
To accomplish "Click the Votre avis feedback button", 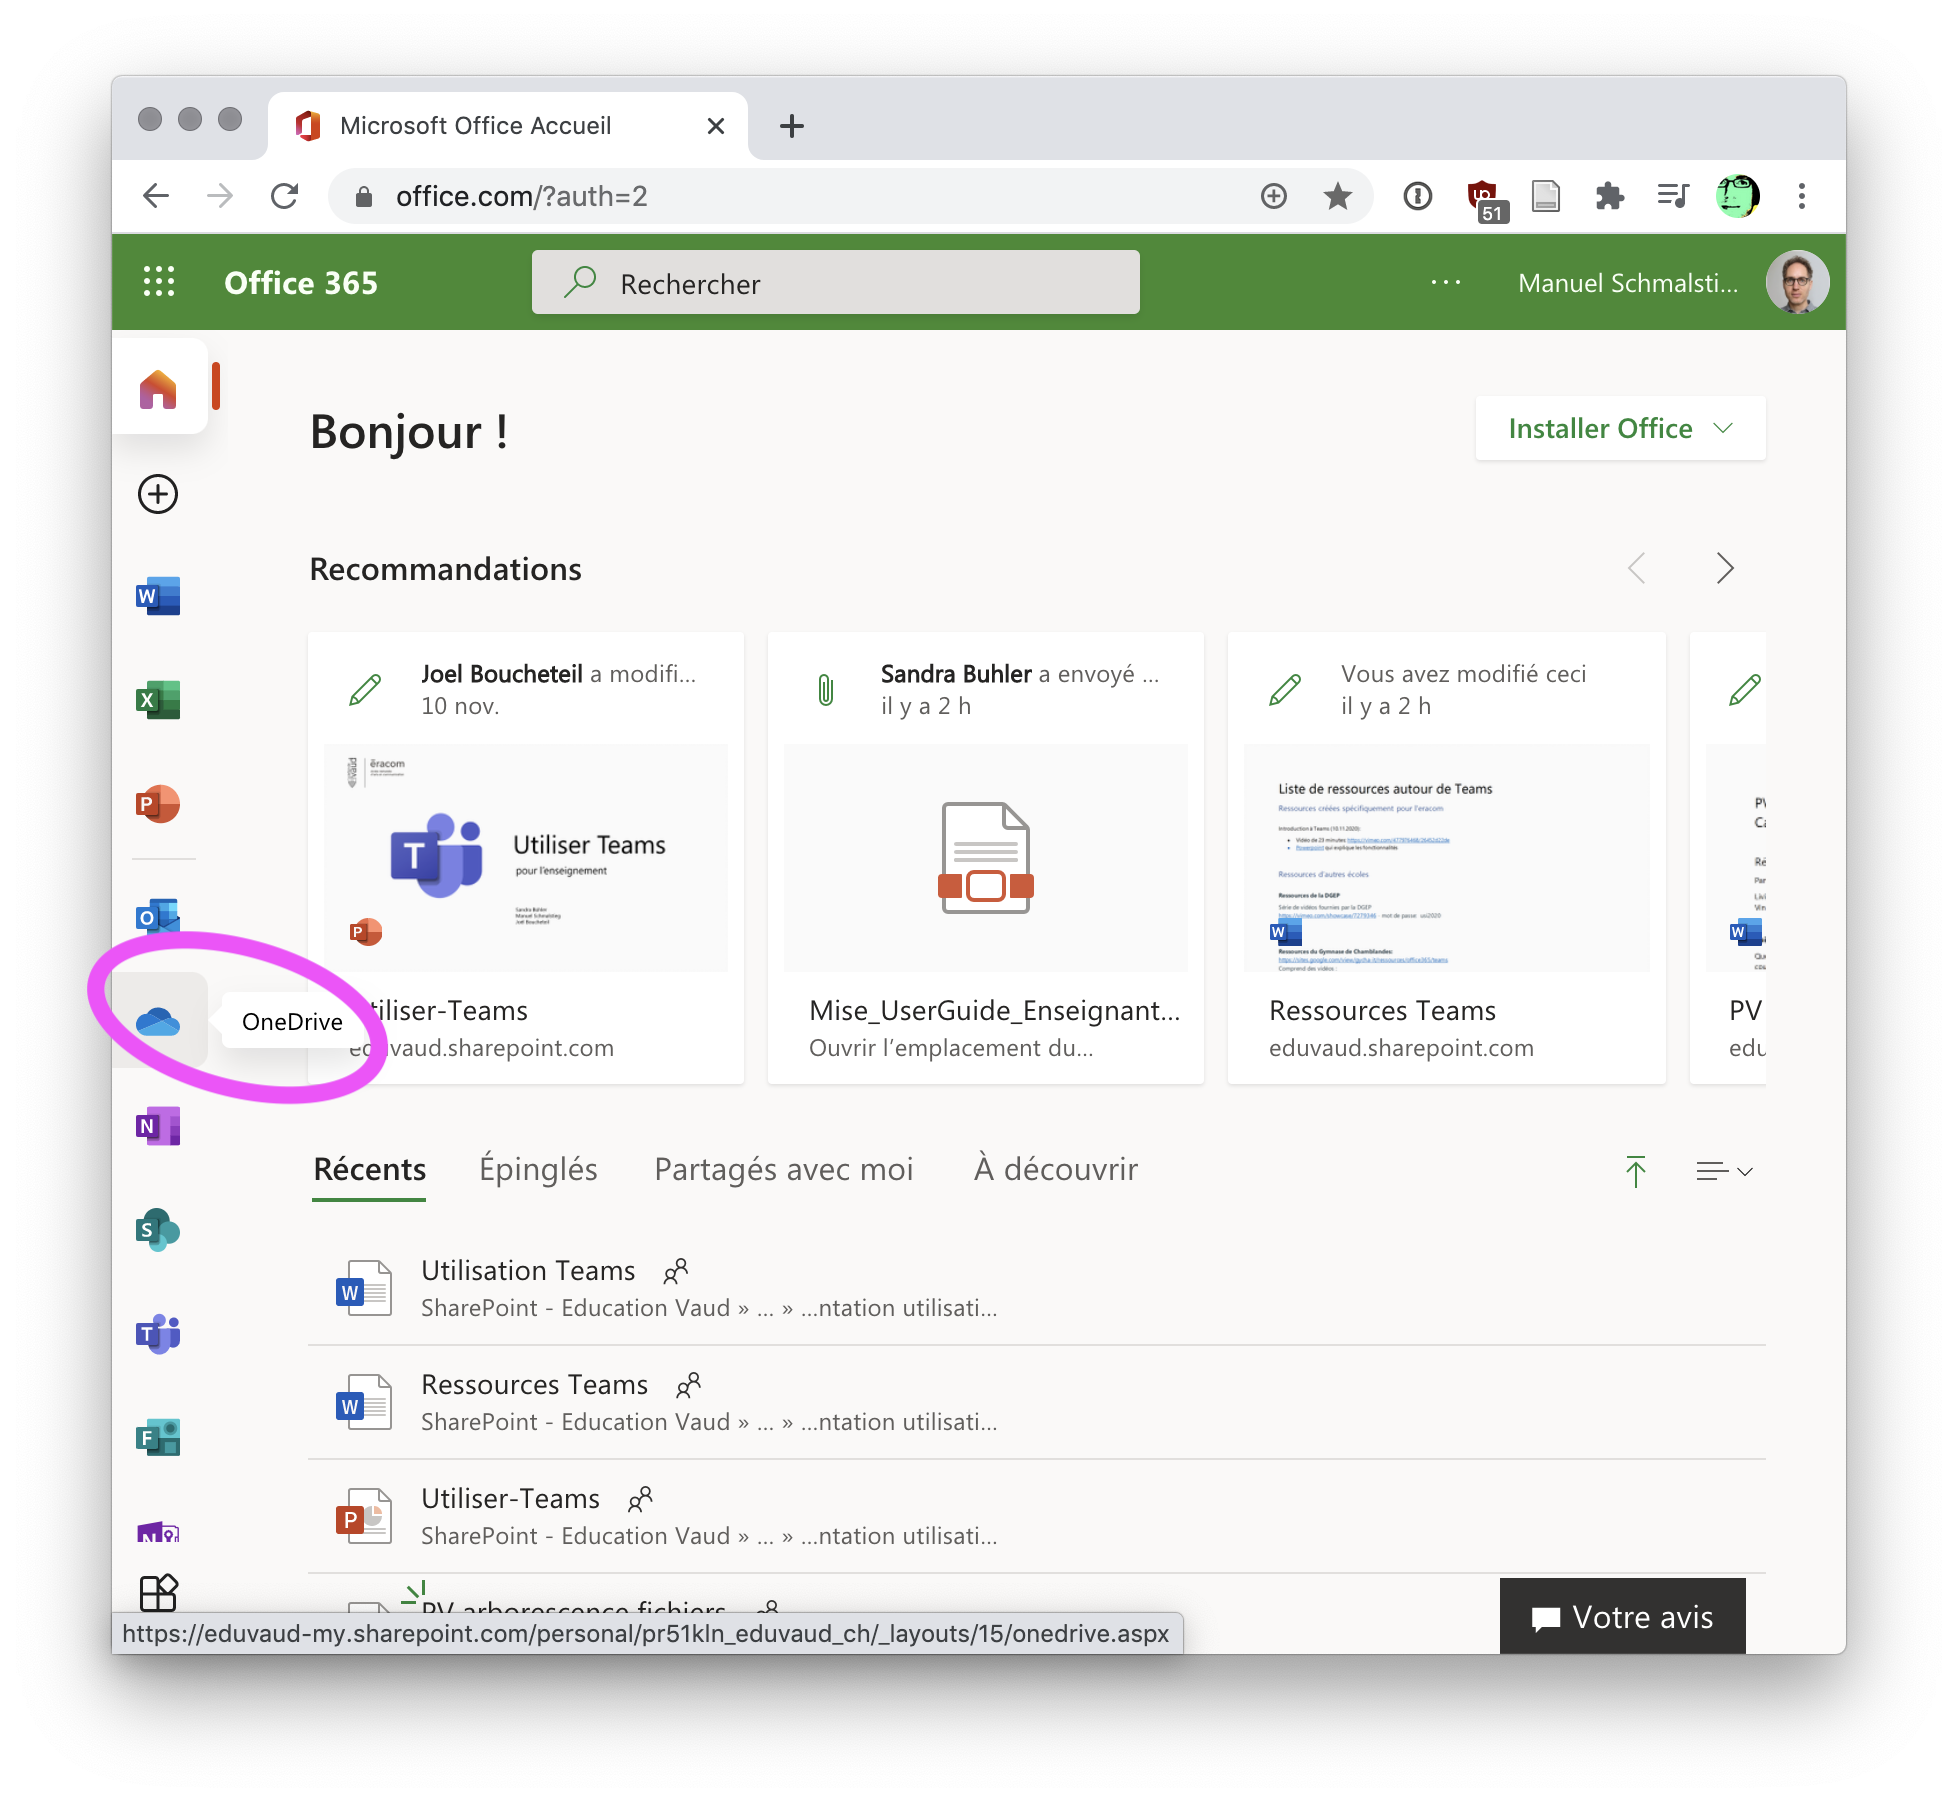I will click(1622, 1617).
